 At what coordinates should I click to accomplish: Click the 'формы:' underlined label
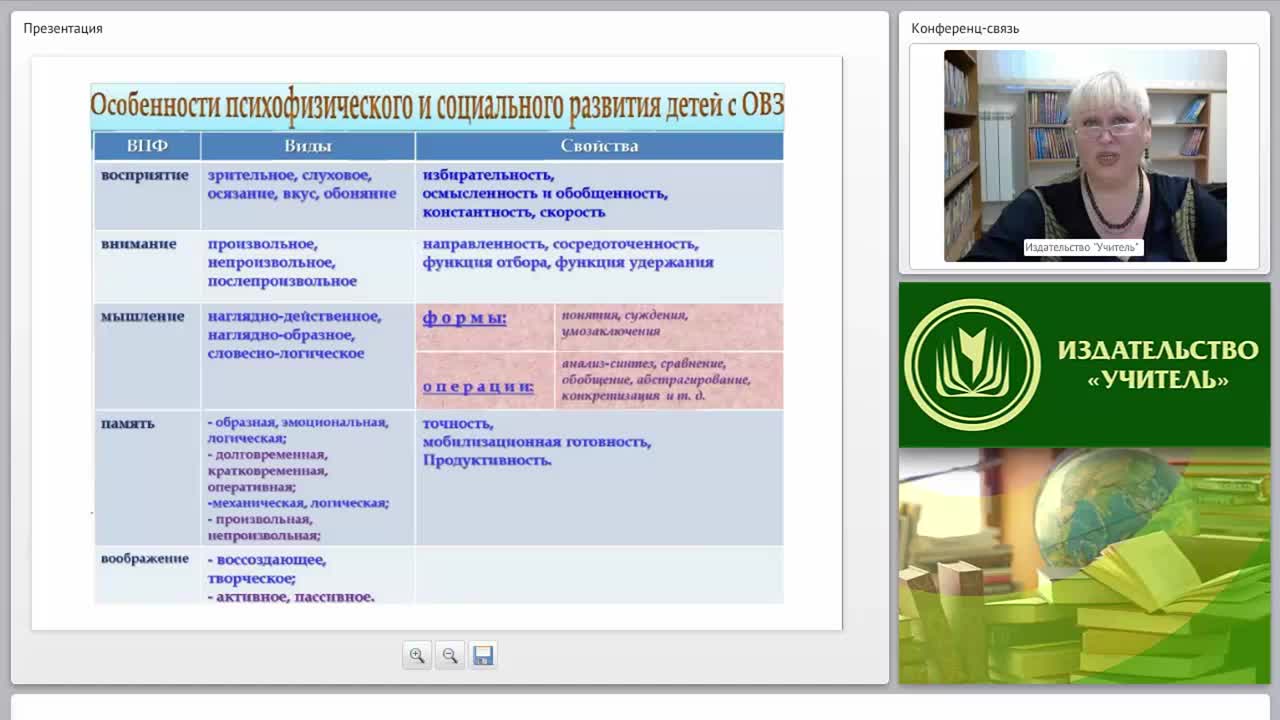(x=464, y=318)
